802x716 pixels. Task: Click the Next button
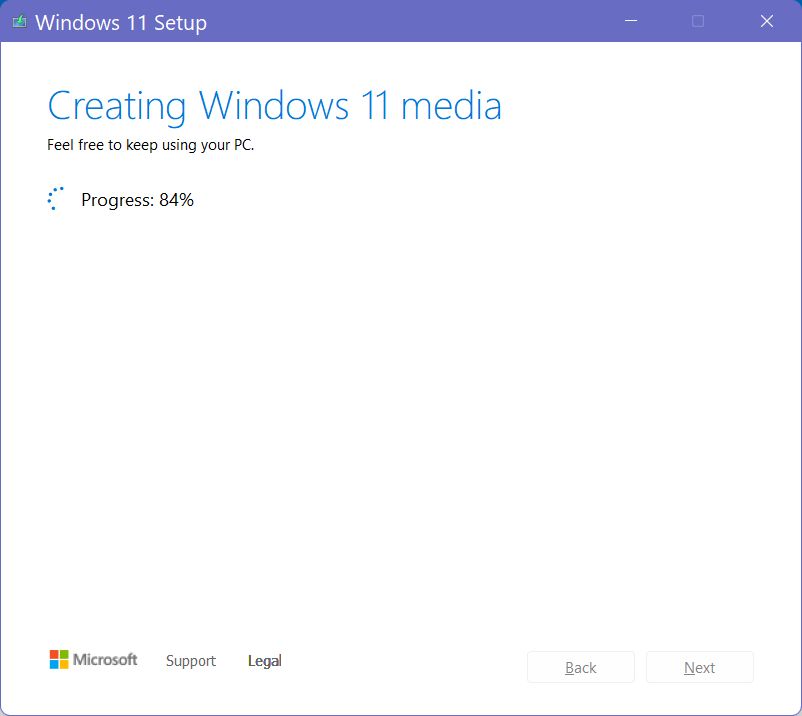tap(699, 667)
